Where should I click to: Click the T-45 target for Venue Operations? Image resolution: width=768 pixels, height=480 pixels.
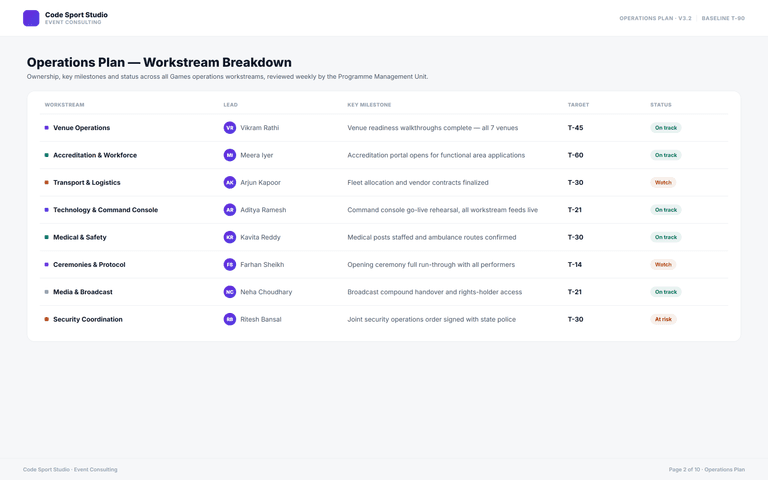tap(576, 128)
